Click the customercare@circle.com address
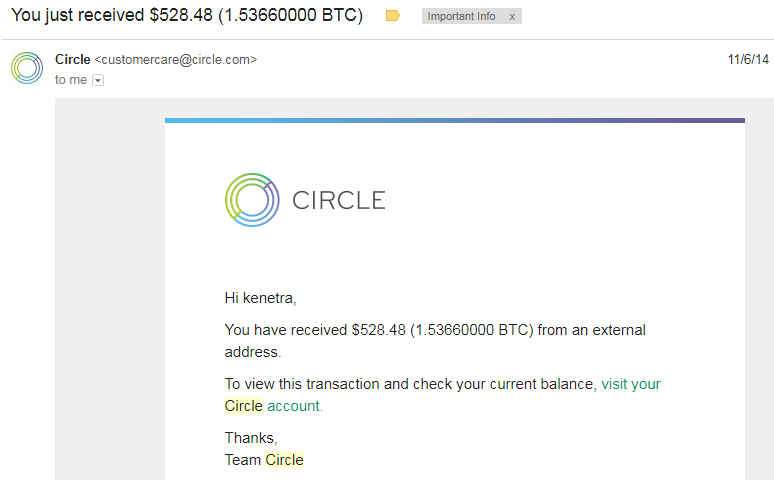This screenshot has width=774, height=480. (176, 60)
